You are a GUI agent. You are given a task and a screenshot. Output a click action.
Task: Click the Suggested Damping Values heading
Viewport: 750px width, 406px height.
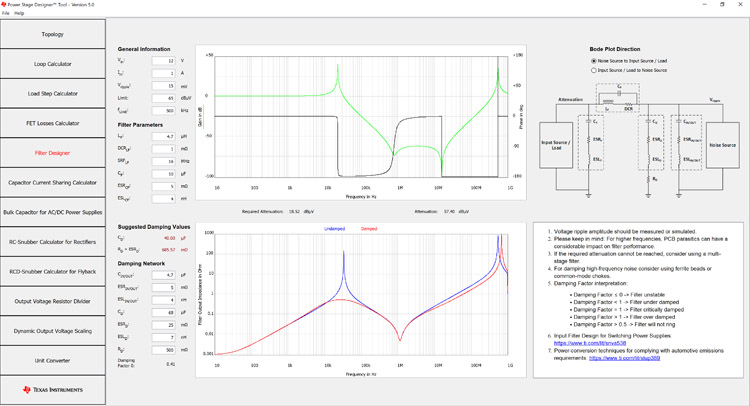pos(154,227)
